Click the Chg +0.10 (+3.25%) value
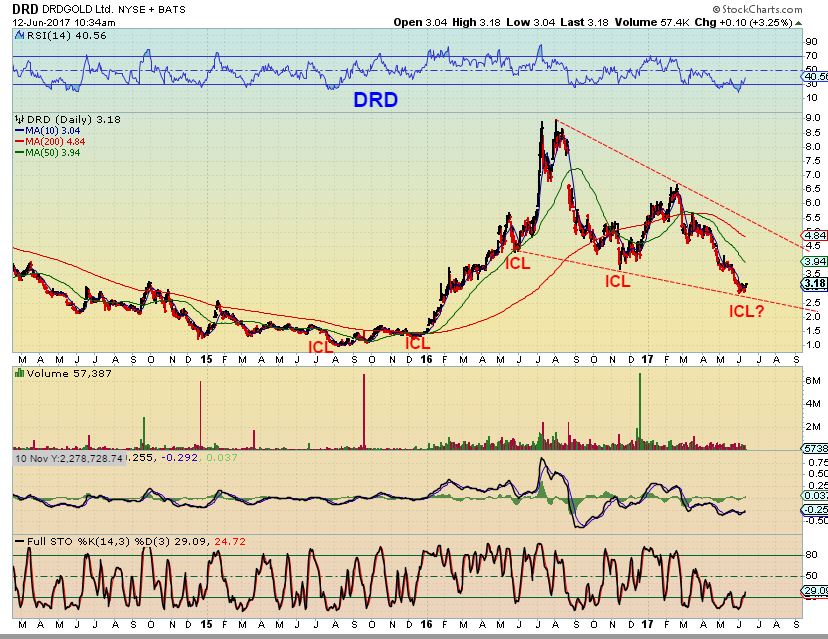828x639 pixels. click(x=744, y=23)
